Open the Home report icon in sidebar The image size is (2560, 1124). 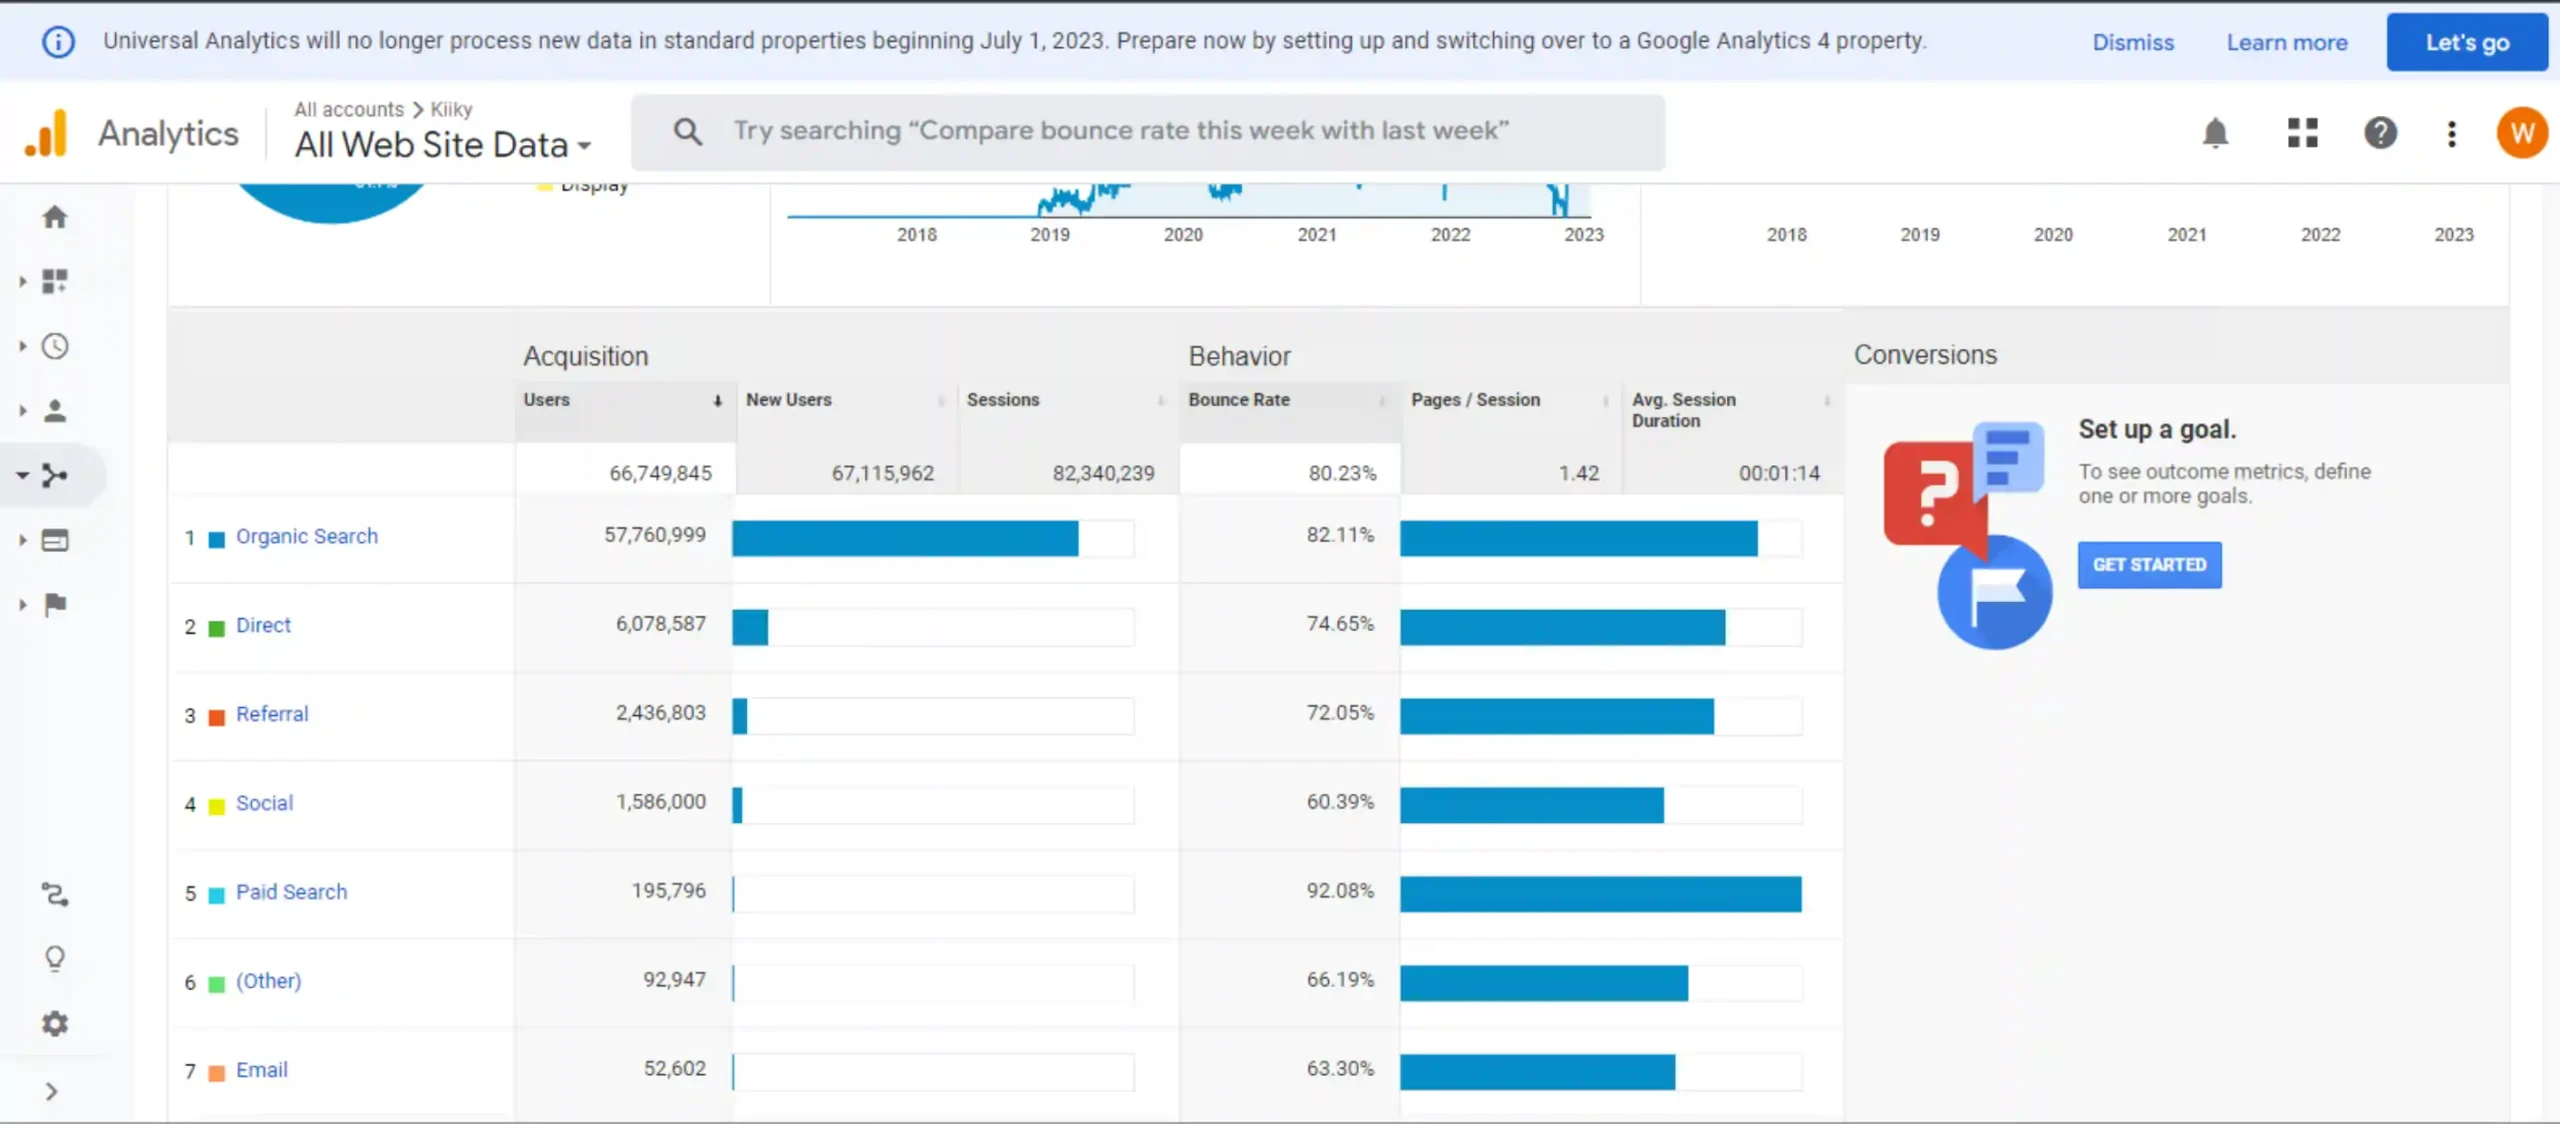(x=55, y=217)
